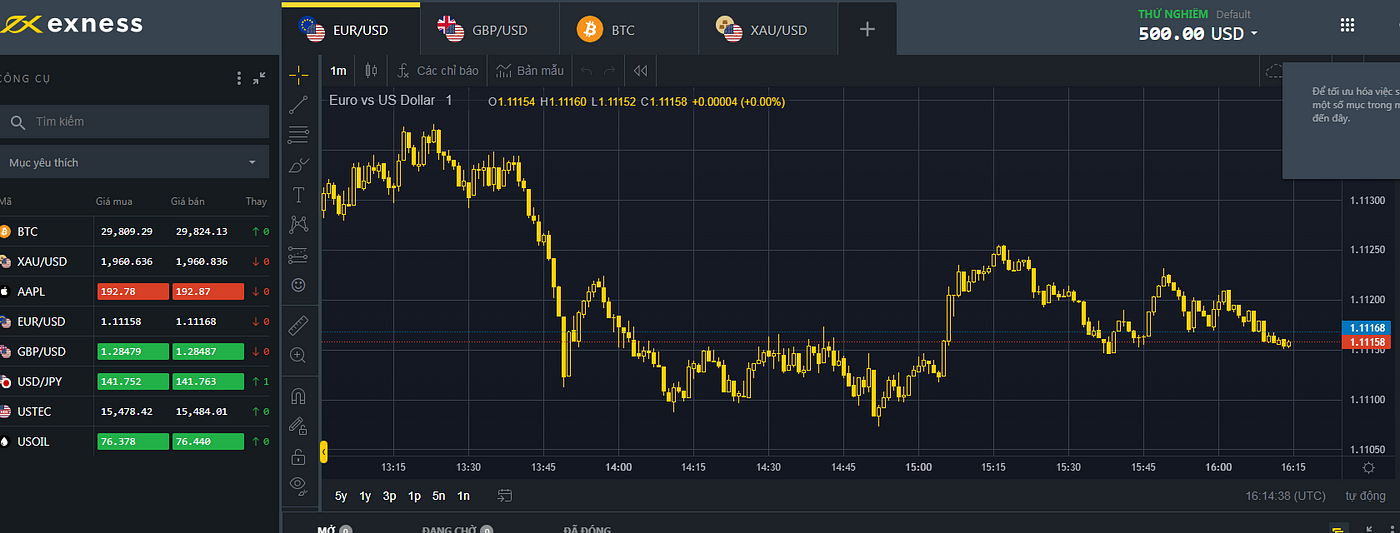Sort watchlist by Giá mua column header
This screenshot has width=1400, height=533.
[114, 201]
